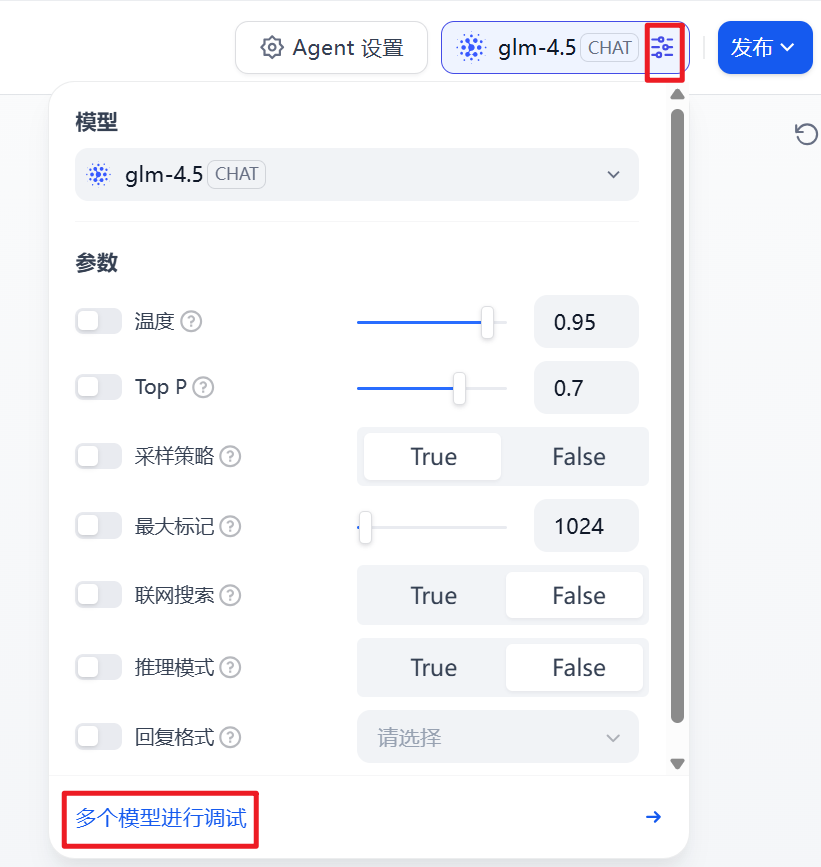Viewport: 821px width, 867px height.
Task: Click the help icon beside 回复格式
Action: click(x=230, y=737)
